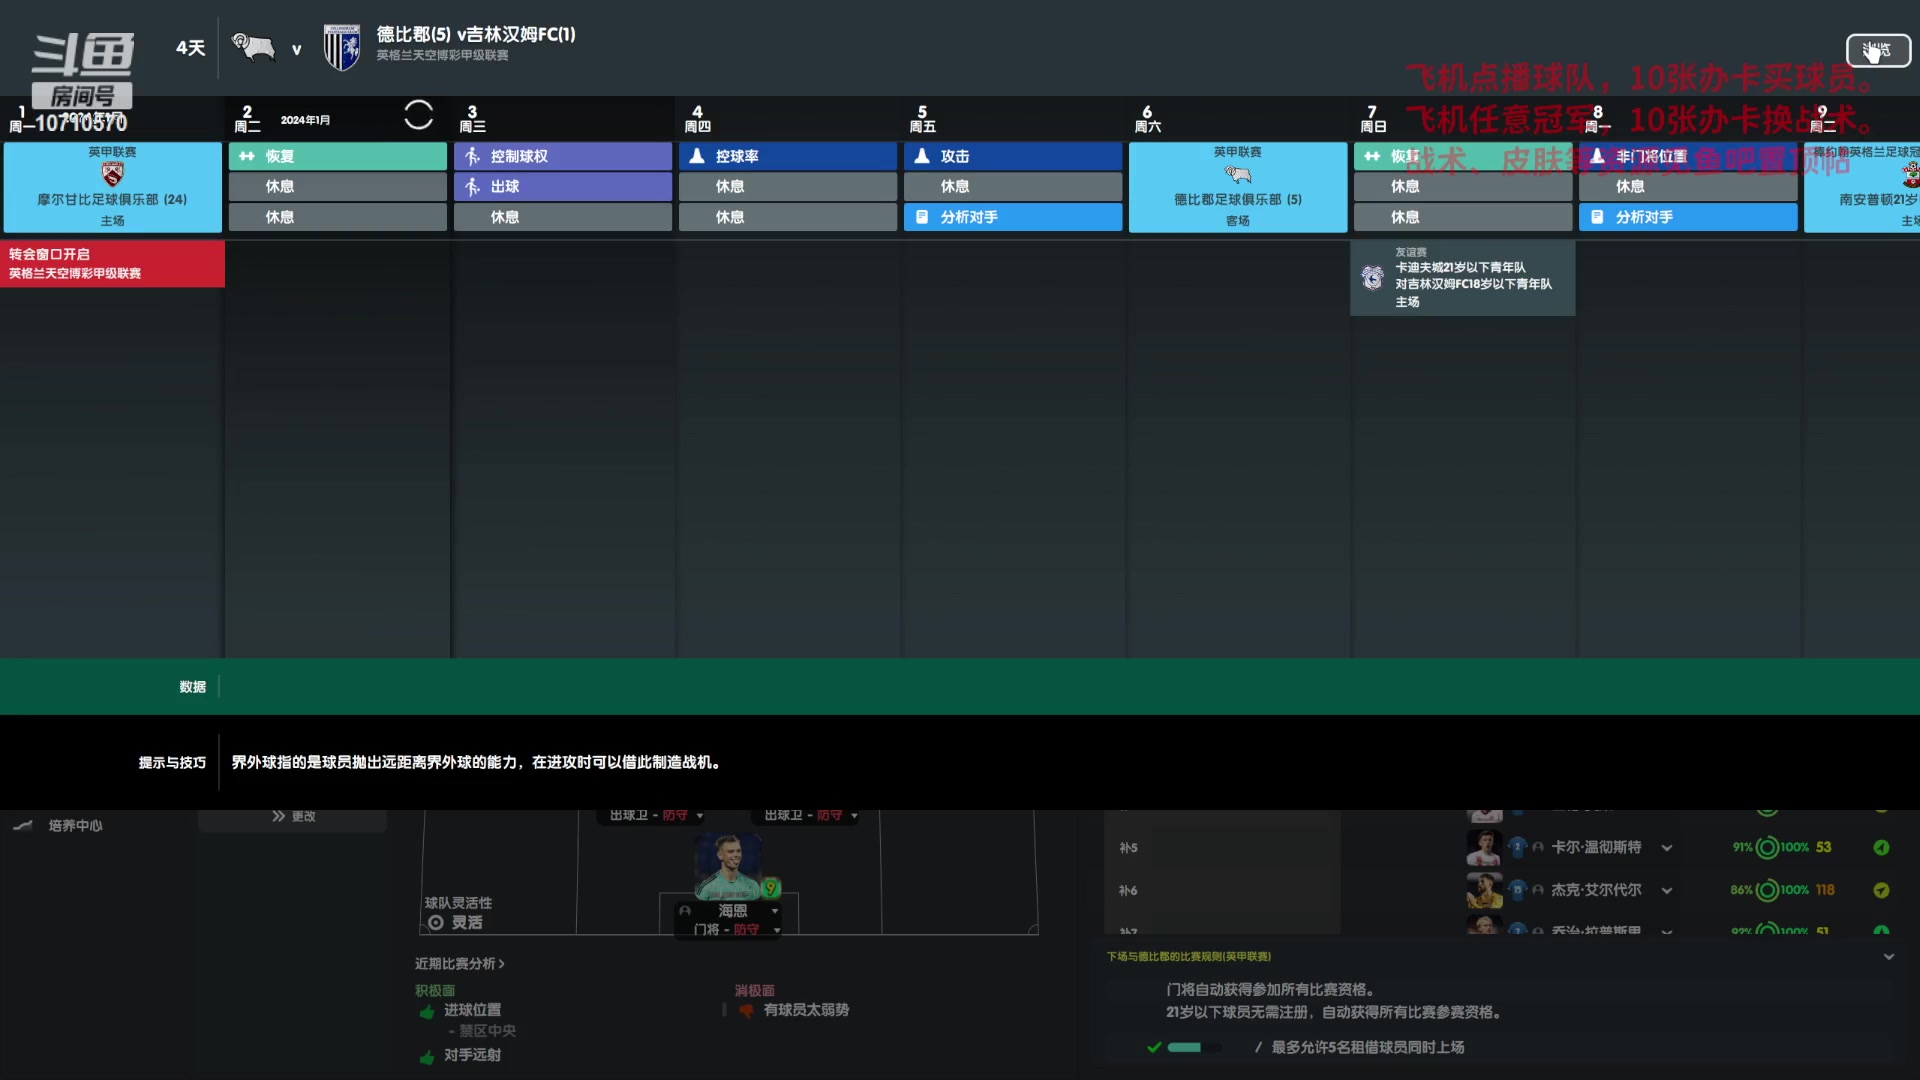Click the green status icon on 杰克·艾尔代尔 row

coord(1881,890)
